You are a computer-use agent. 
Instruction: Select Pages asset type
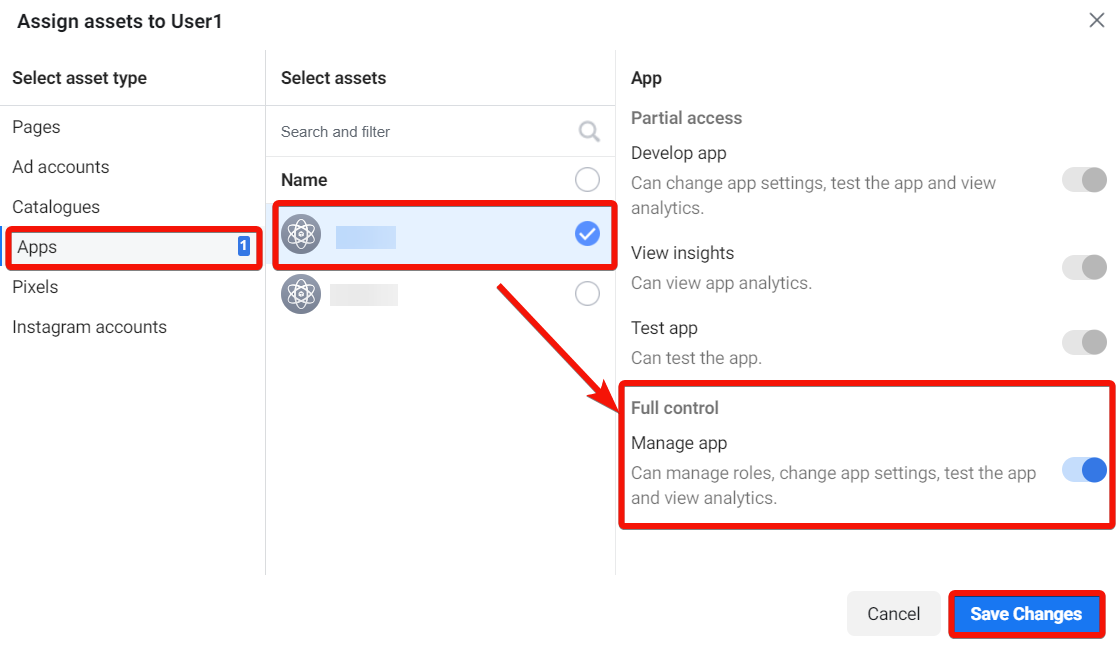point(36,127)
